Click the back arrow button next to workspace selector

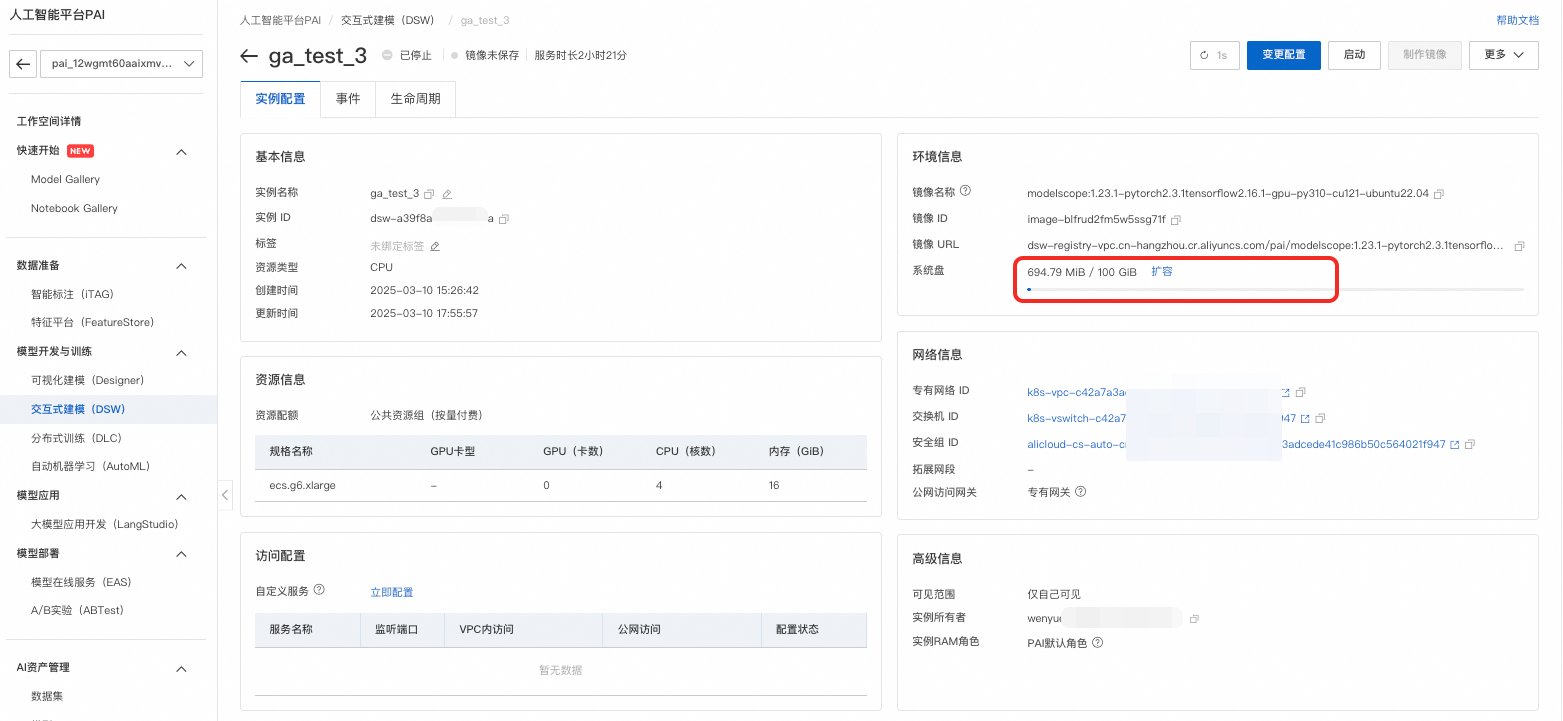click(23, 64)
